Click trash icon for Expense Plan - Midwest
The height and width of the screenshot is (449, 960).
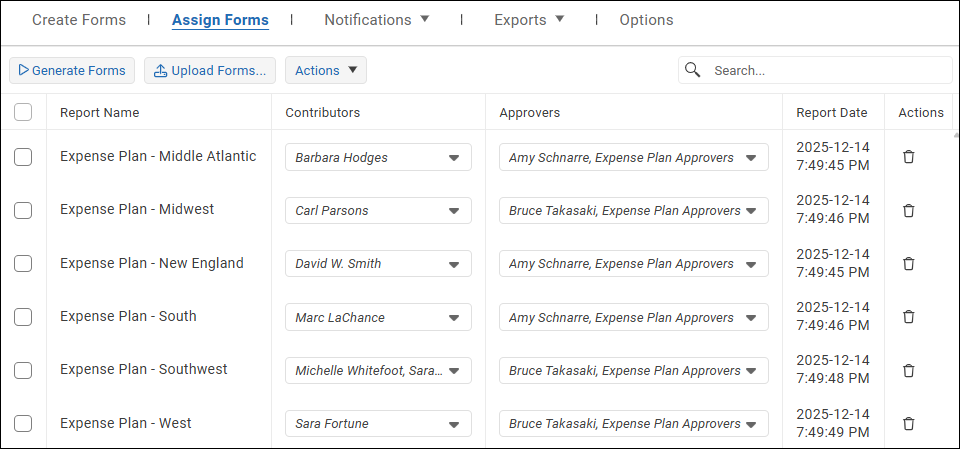(x=908, y=210)
